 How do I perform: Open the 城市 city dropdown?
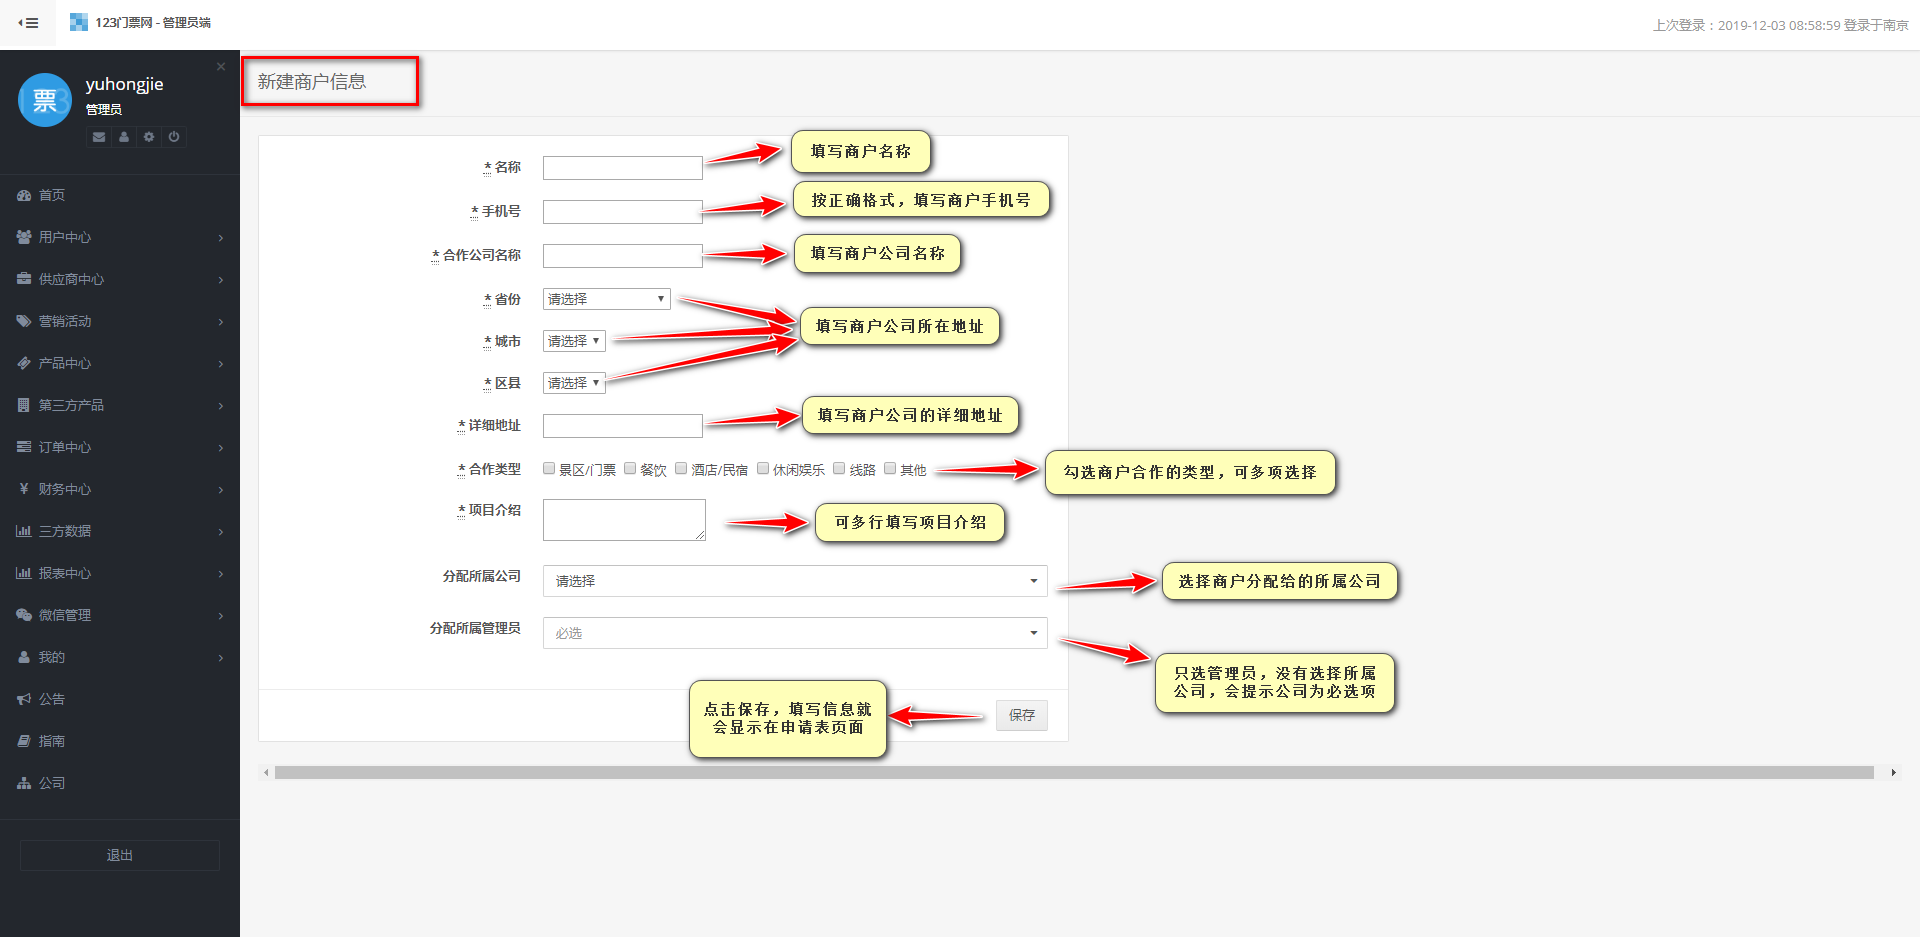point(574,341)
